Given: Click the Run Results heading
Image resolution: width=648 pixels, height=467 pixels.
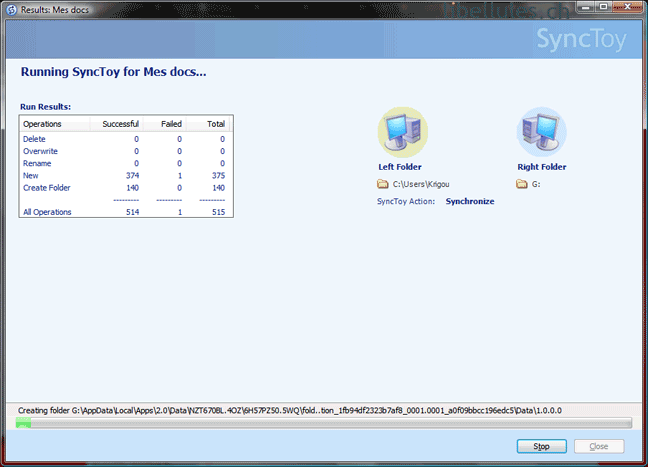Looking at the screenshot, I should [x=45, y=107].
